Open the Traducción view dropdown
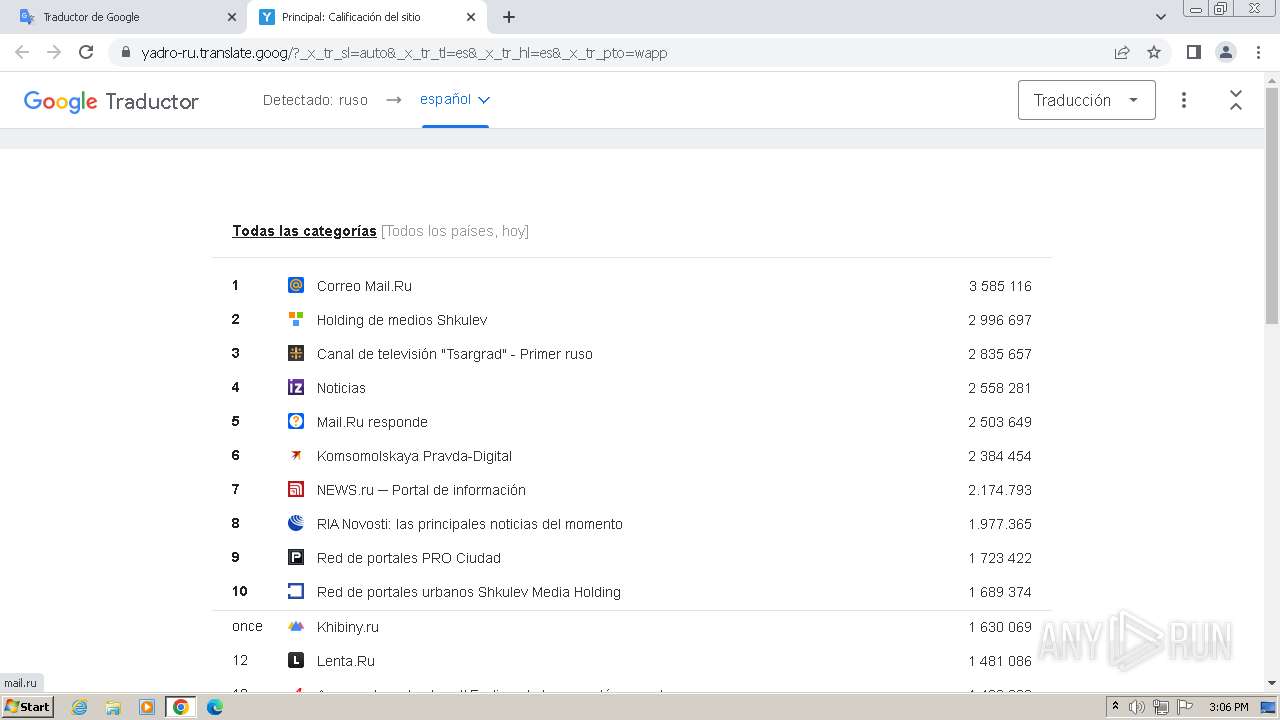Screen dimensions: 1280x720 point(1086,100)
